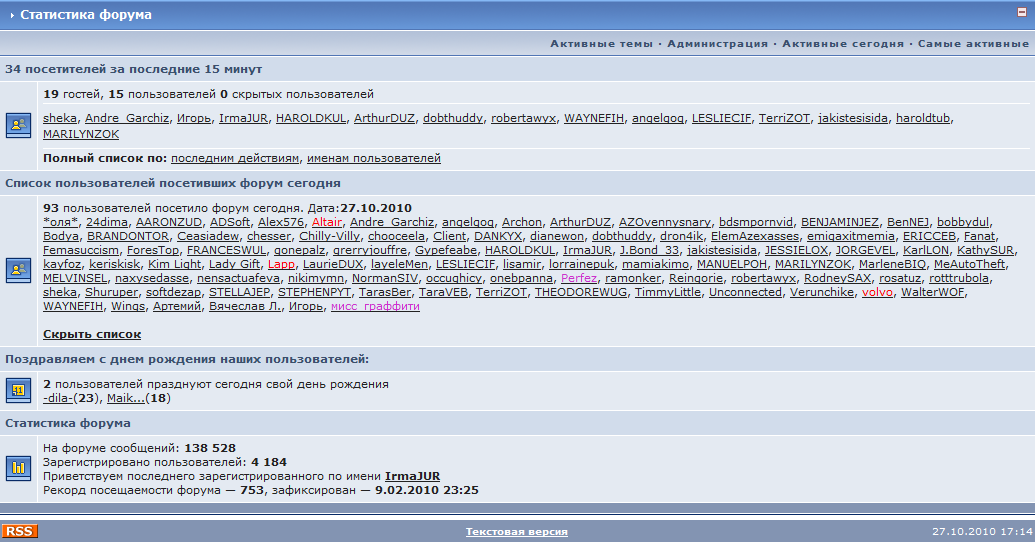Hide the list via Скрыть список
1035x542 pixels.
[92, 334]
